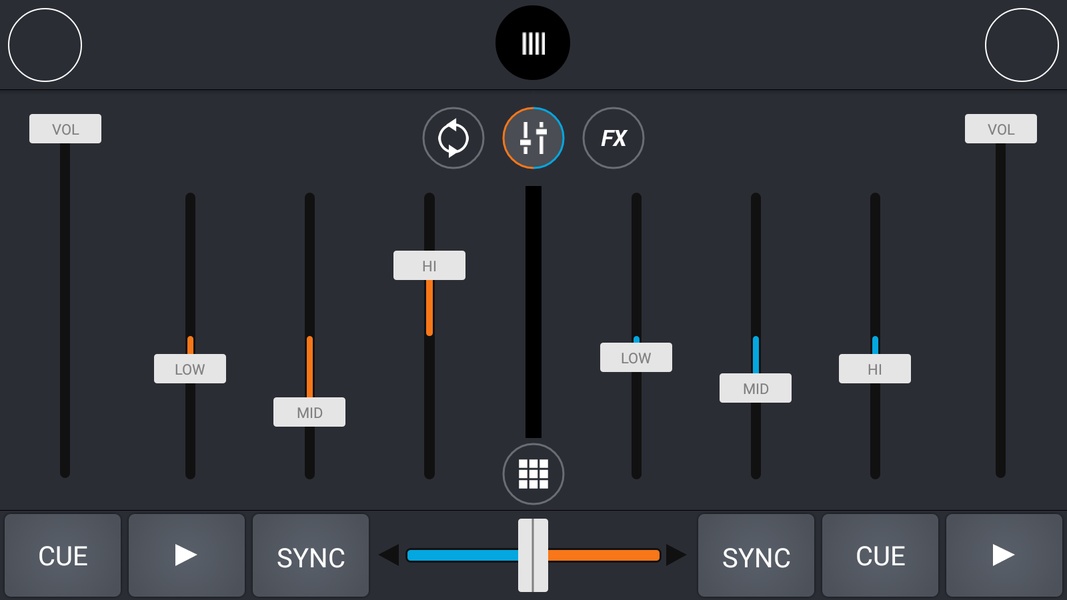Open the FX effects panel
This screenshot has width=1067, height=600.
click(x=613, y=138)
